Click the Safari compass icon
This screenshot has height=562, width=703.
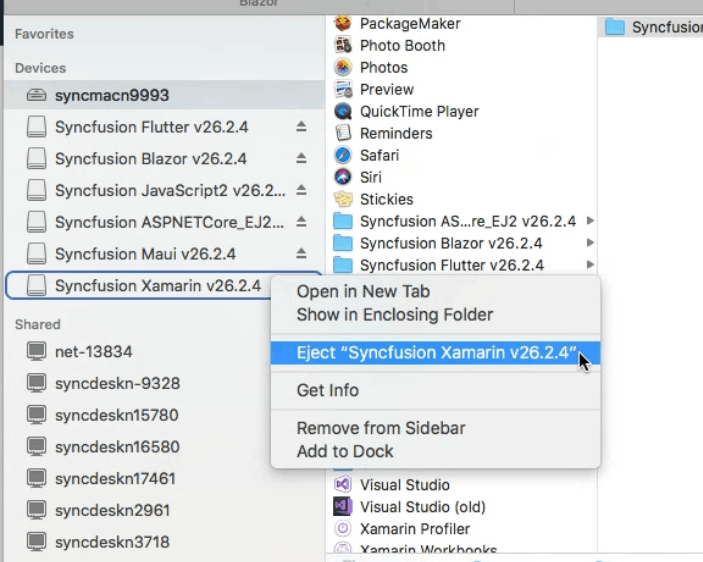[x=343, y=155]
